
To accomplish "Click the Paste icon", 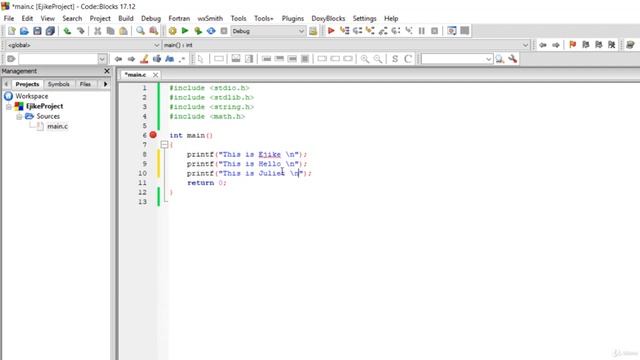I will tap(123, 31).
